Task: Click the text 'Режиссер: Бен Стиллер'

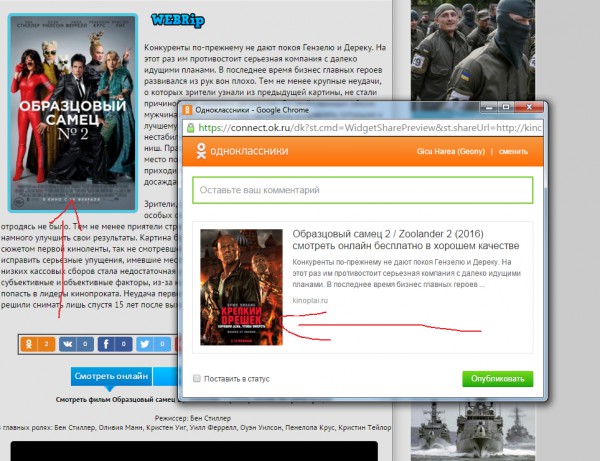Action: 192,418
